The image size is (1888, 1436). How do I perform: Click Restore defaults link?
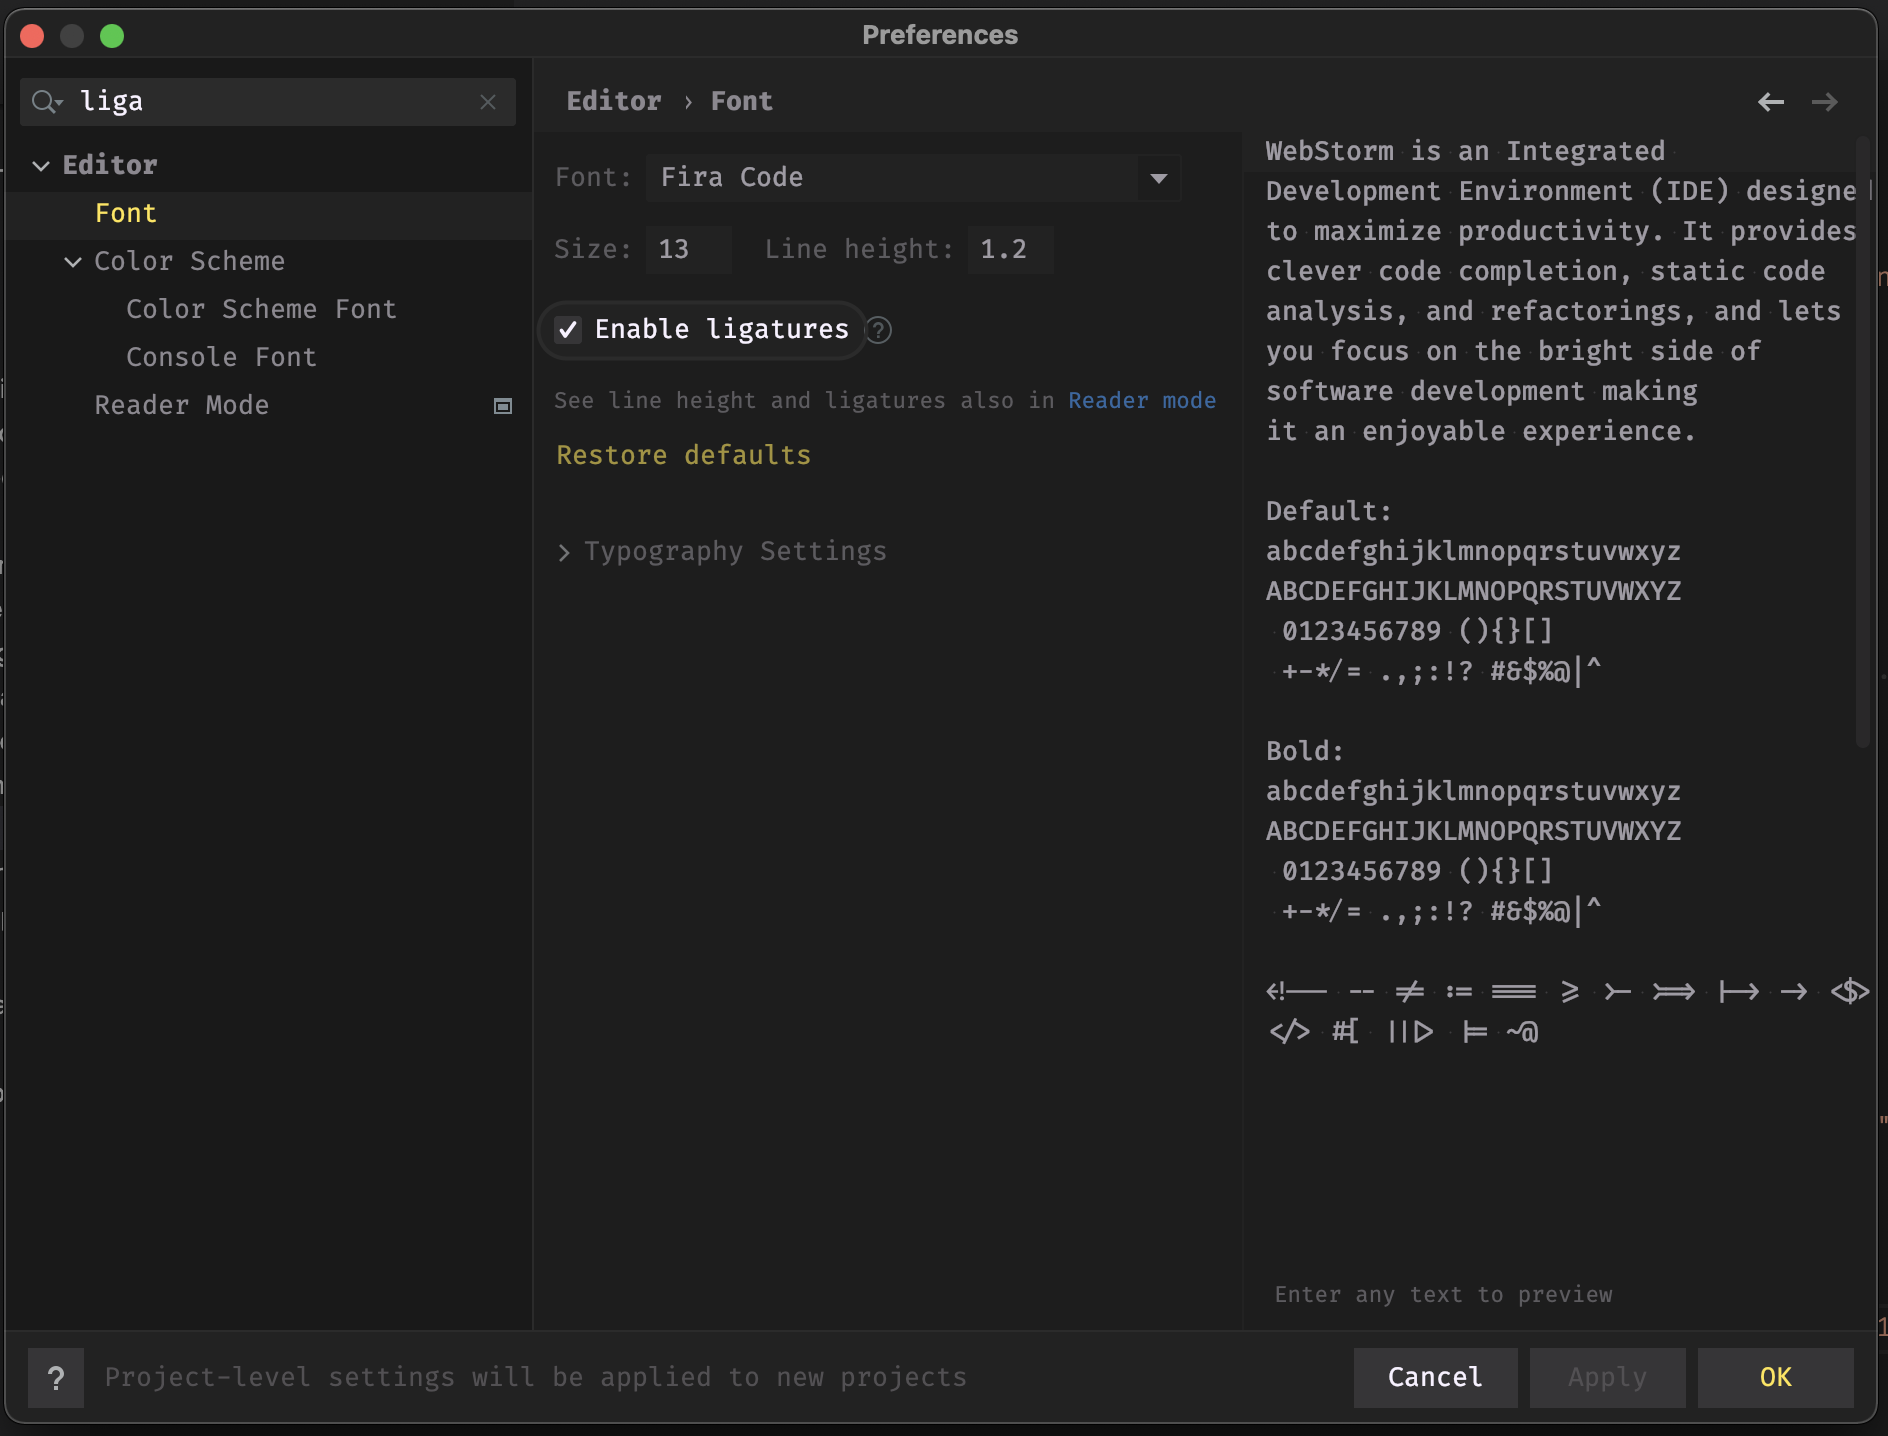click(x=684, y=456)
